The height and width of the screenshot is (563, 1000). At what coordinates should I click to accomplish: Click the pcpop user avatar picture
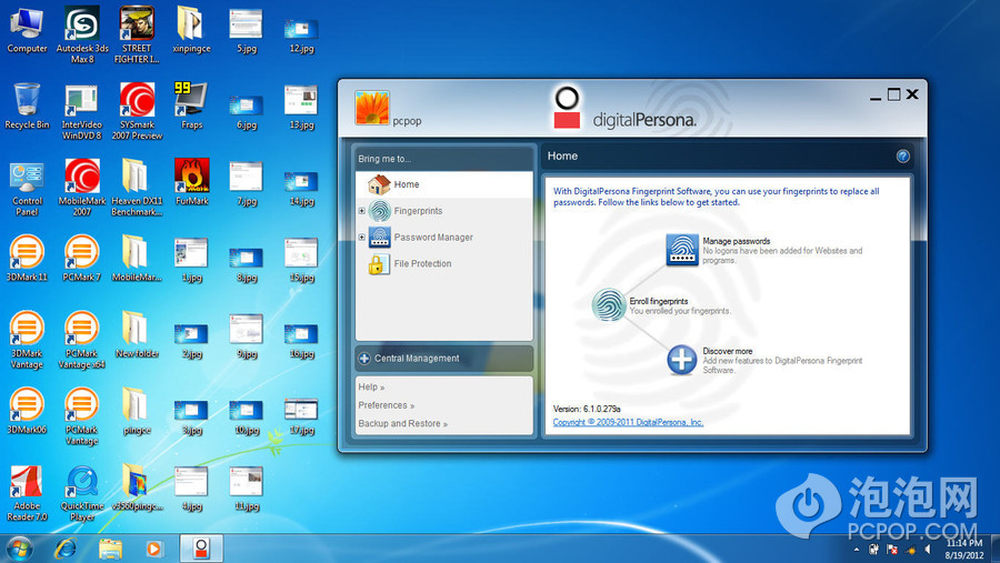pyautogui.click(x=372, y=108)
